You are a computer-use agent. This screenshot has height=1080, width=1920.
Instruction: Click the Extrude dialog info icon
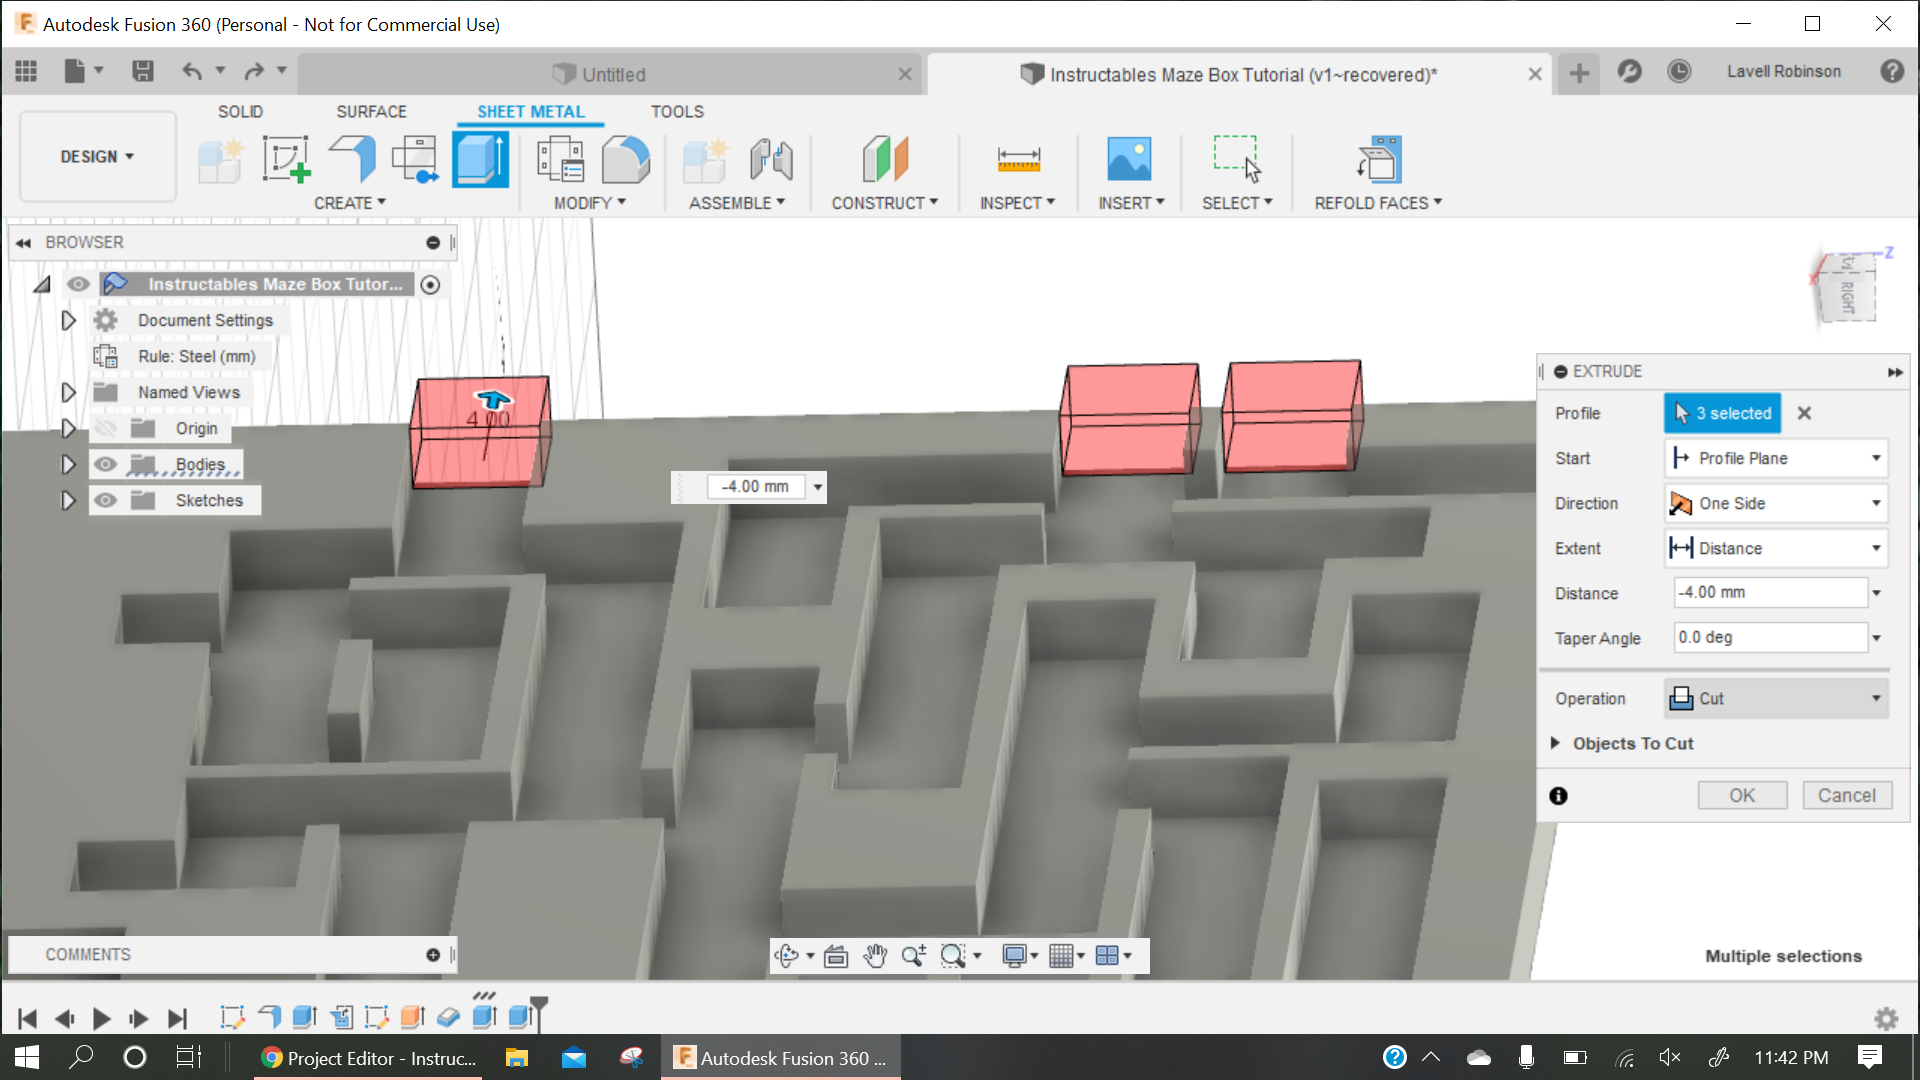point(1558,796)
